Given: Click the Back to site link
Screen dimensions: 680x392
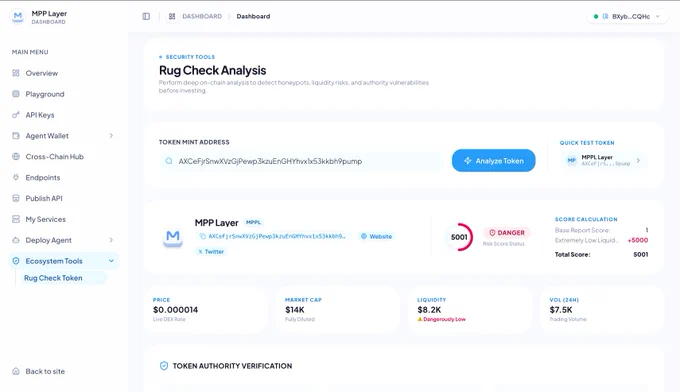Looking at the screenshot, I should tap(45, 371).
